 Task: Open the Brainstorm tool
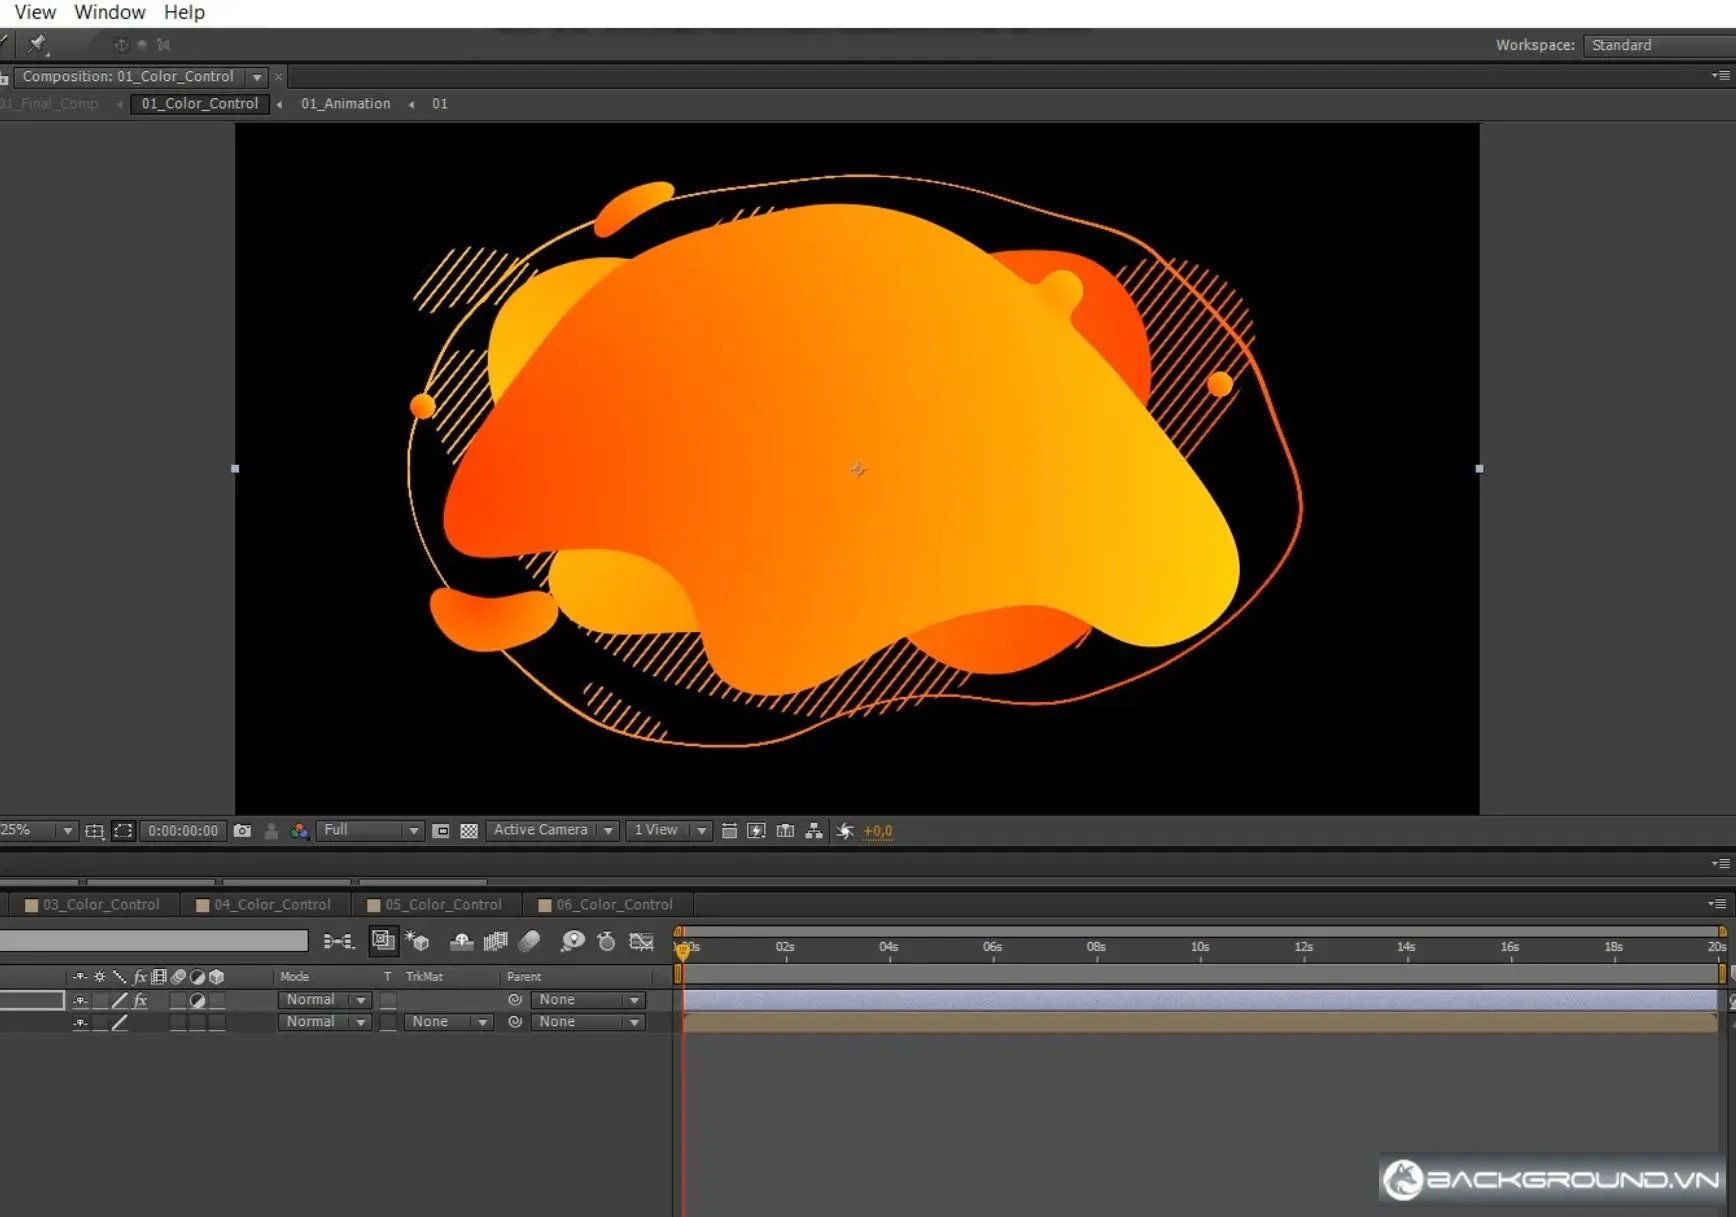pos(572,941)
